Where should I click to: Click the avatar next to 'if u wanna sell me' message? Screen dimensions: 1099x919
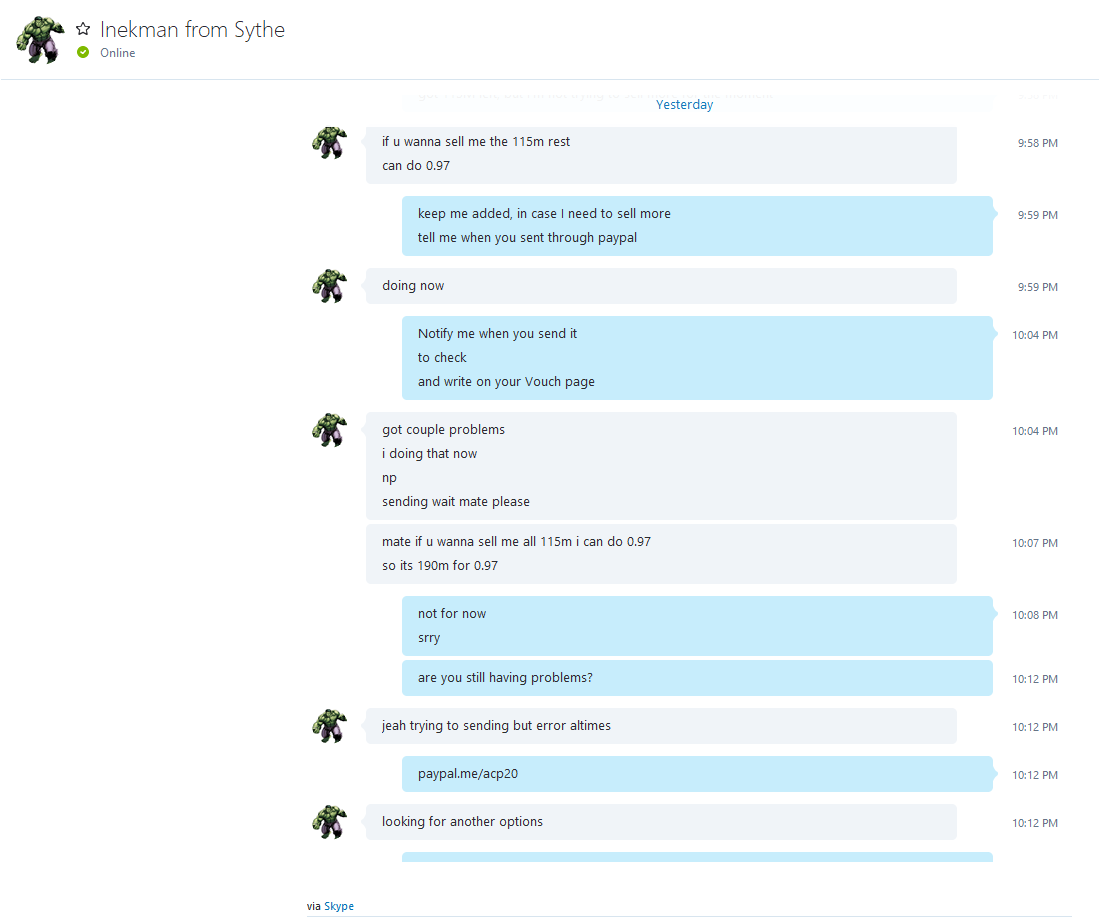pyautogui.click(x=329, y=143)
